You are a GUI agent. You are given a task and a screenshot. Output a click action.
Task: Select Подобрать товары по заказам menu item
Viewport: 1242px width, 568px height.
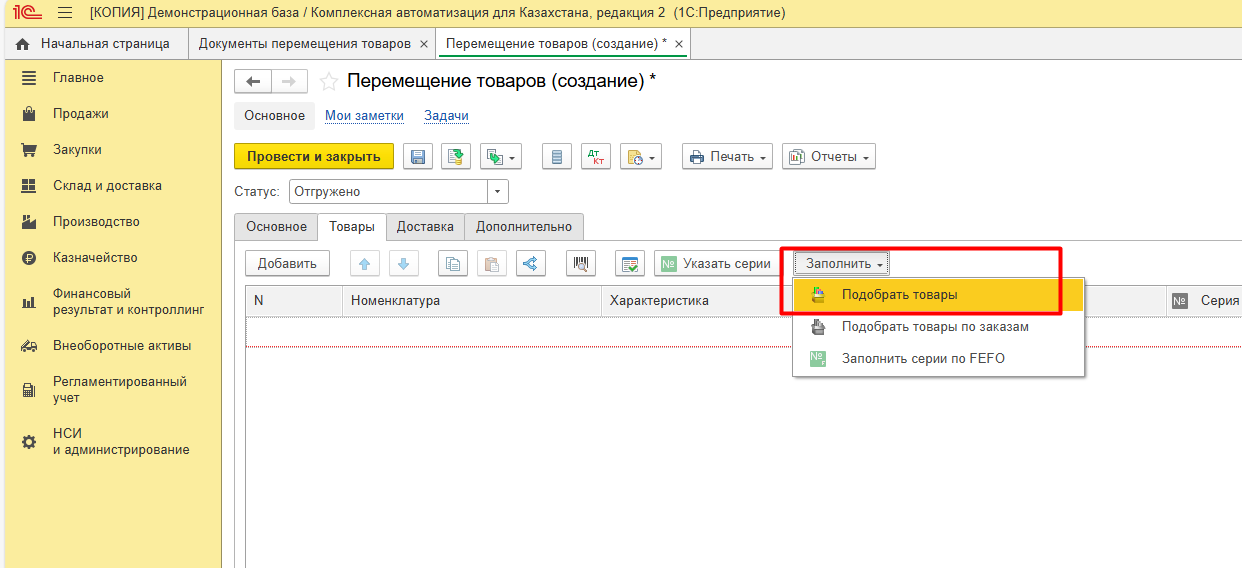[x=935, y=327]
